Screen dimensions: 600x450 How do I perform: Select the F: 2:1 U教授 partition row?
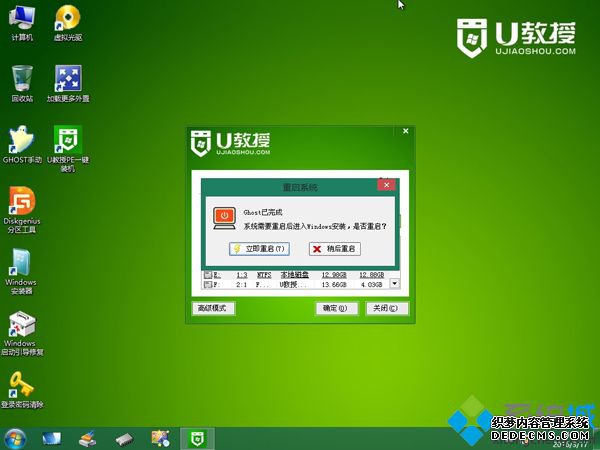(x=297, y=284)
